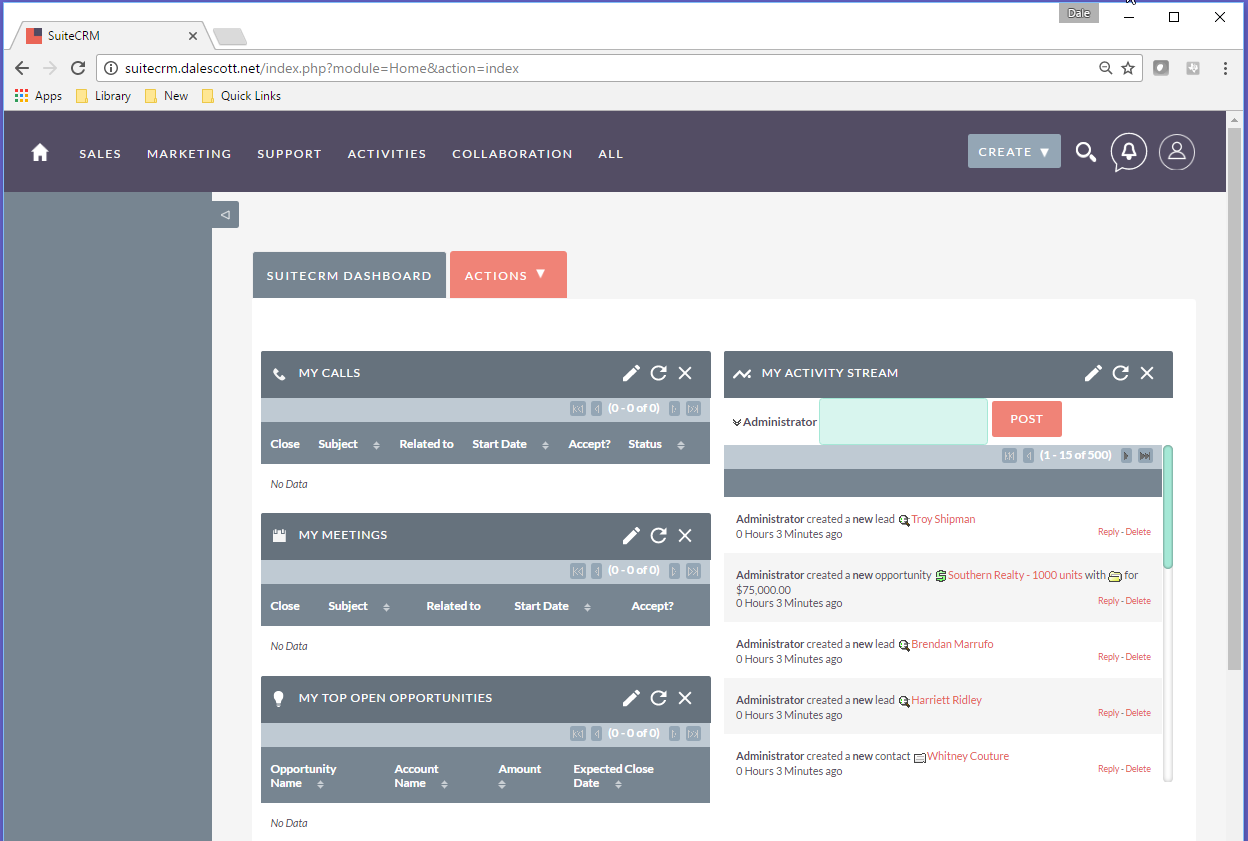Go to first page in Activity Stream
The width and height of the screenshot is (1248, 841).
[1009, 456]
